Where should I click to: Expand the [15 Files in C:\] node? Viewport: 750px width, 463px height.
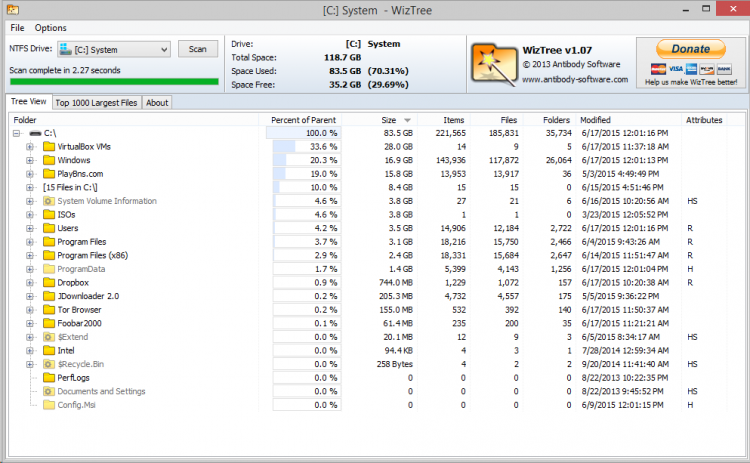[30, 187]
